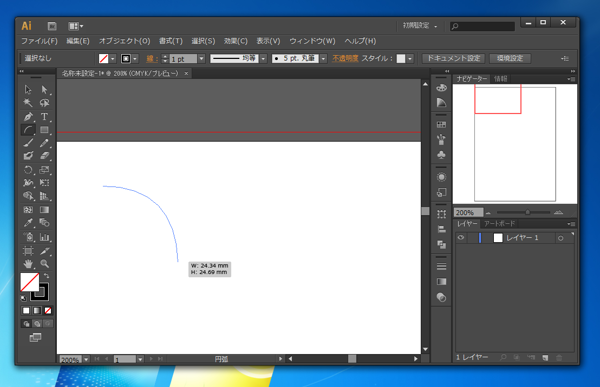Switch to the アートボード tab
The width and height of the screenshot is (600, 387).
[499, 224]
